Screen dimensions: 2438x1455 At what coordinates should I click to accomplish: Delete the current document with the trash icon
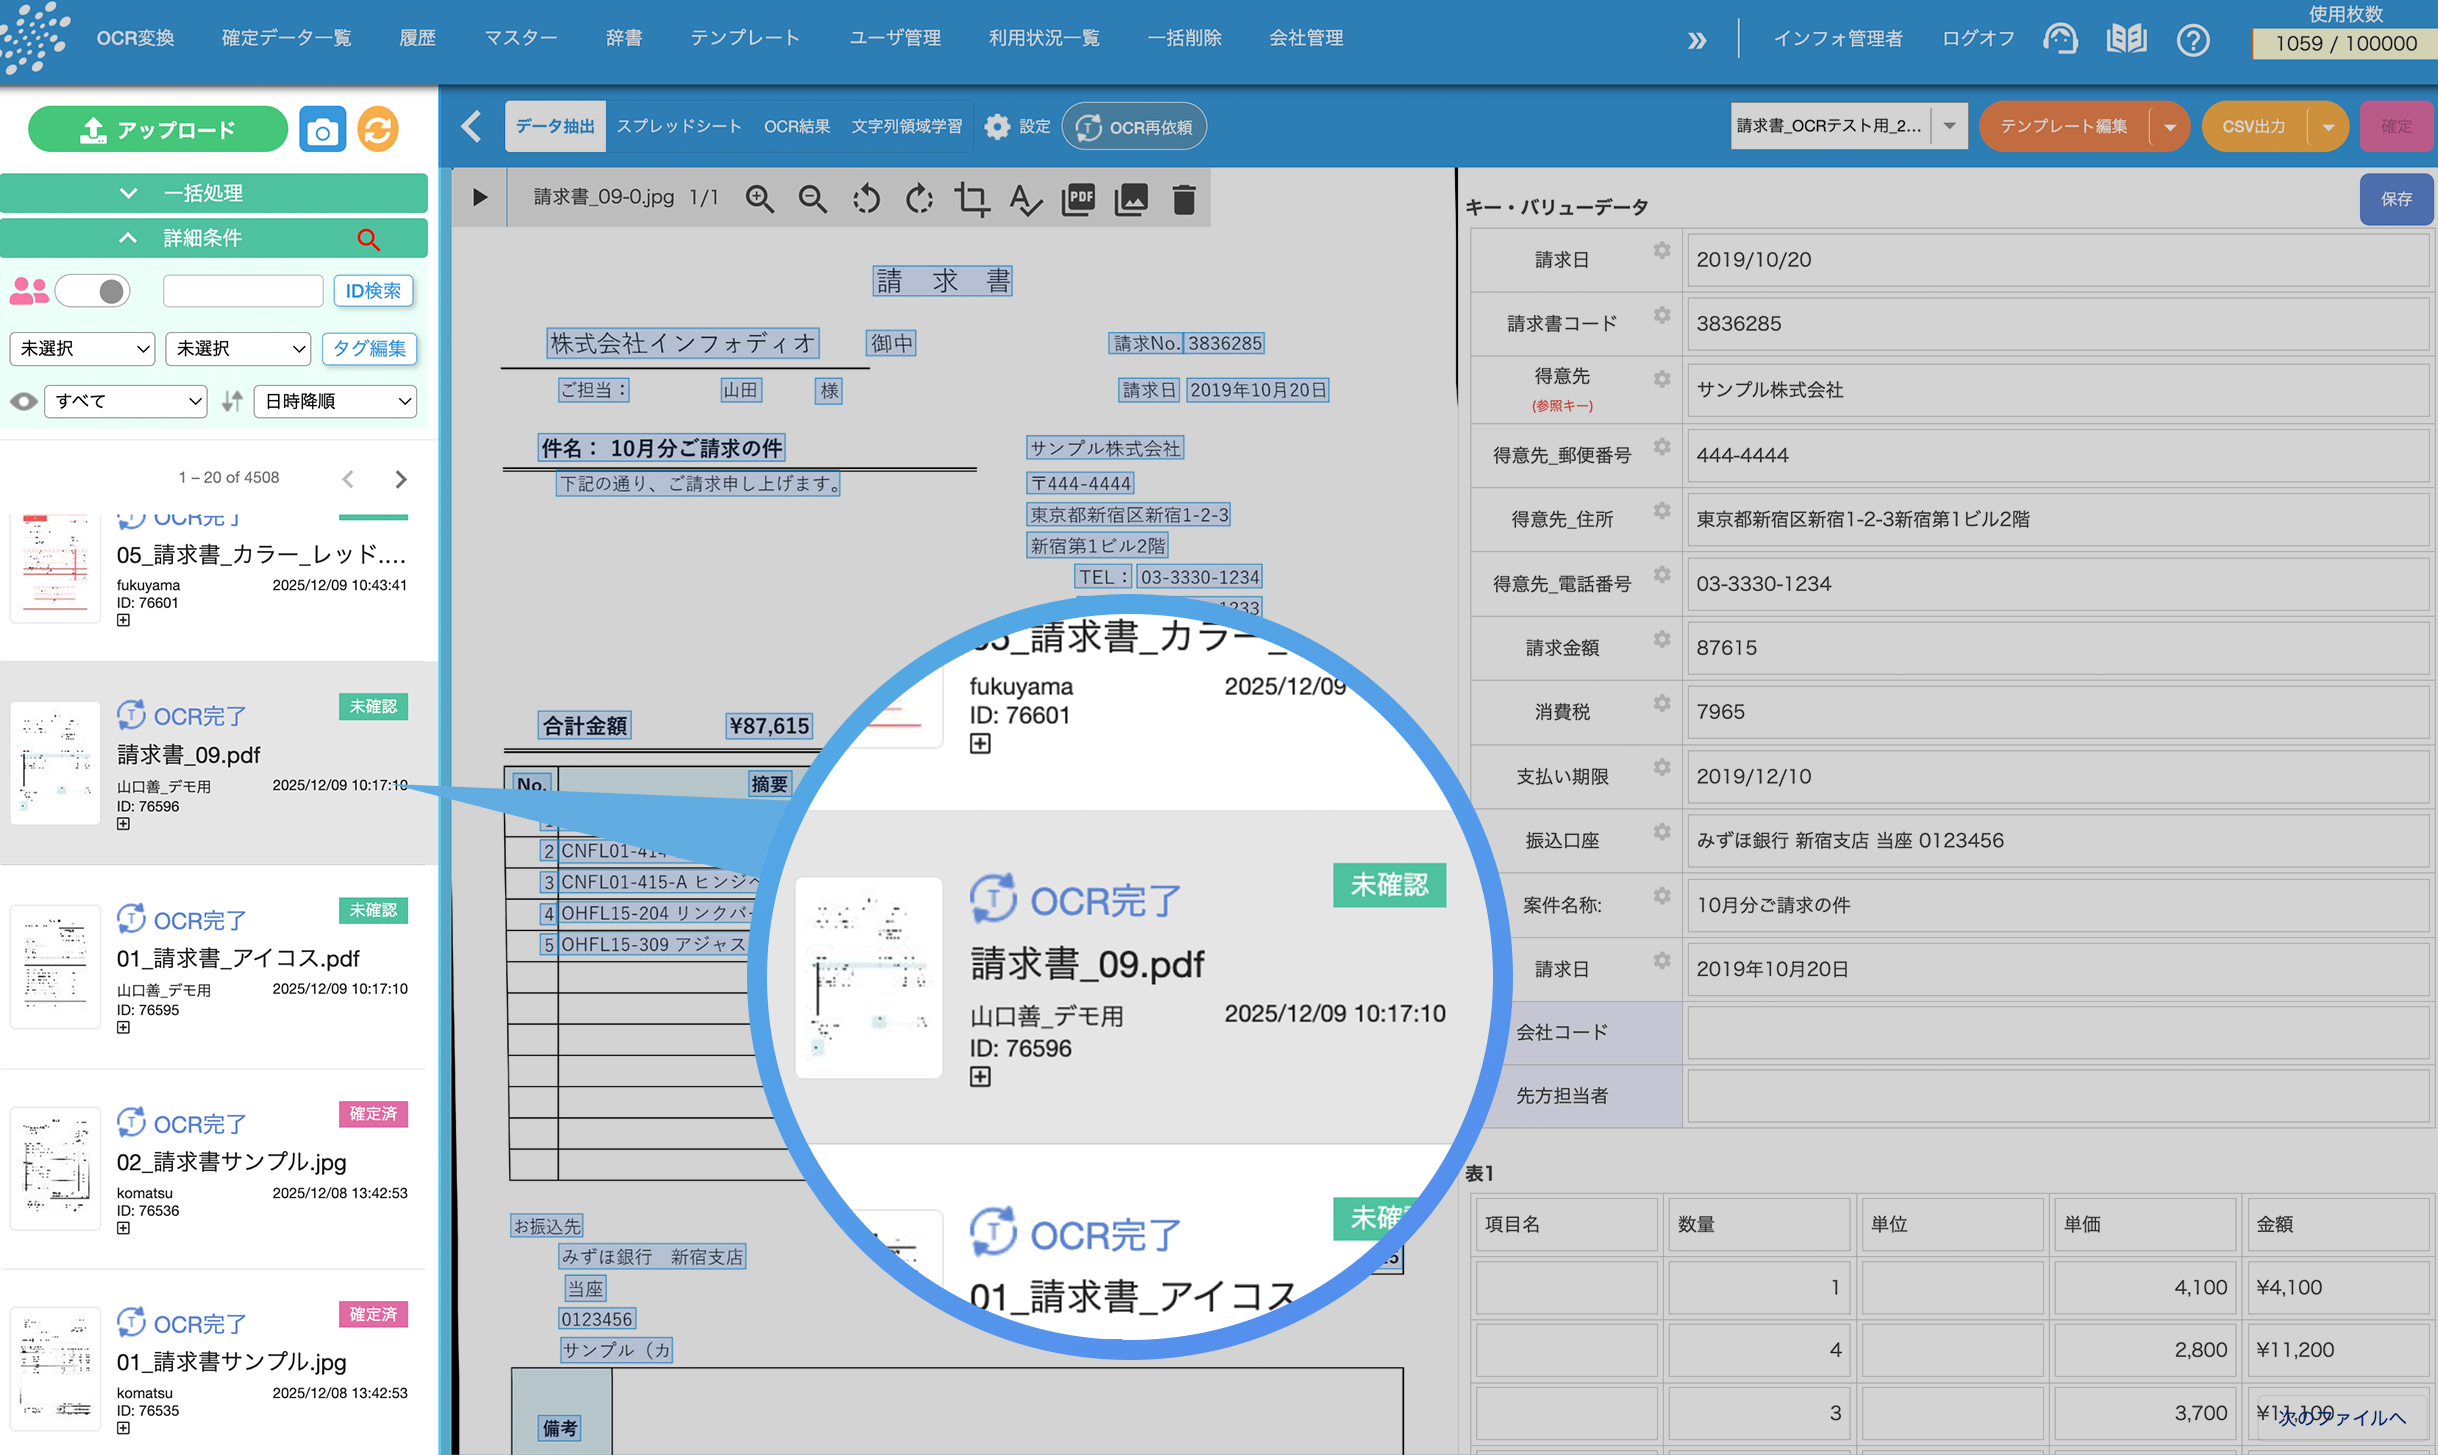(x=1185, y=199)
